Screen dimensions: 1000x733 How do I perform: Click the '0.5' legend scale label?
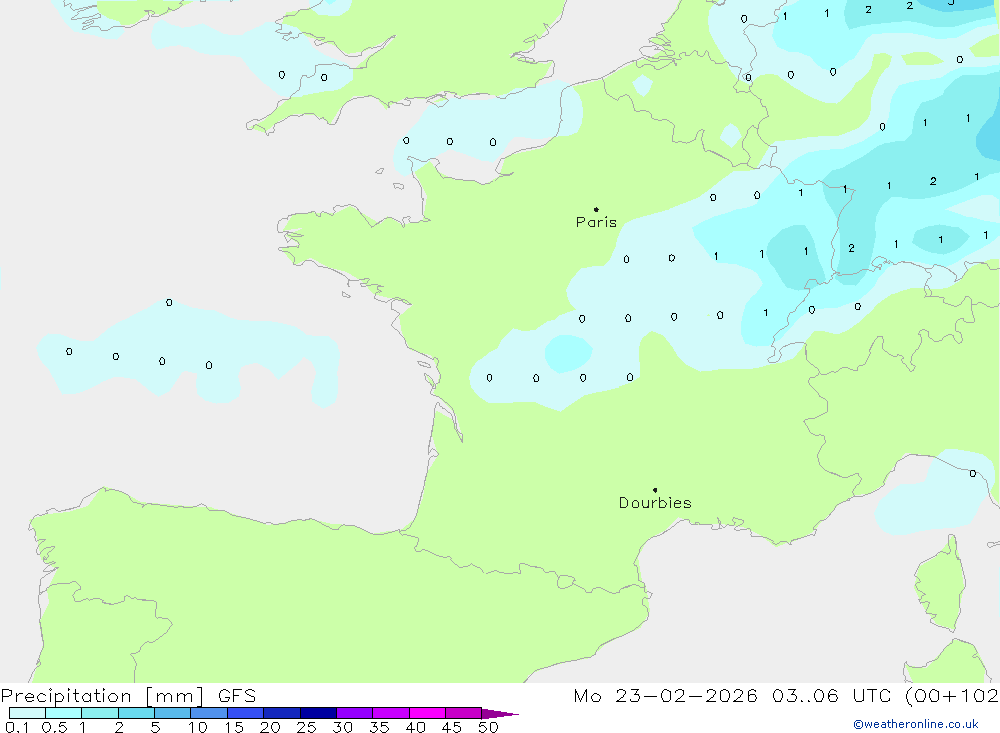tap(54, 727)
